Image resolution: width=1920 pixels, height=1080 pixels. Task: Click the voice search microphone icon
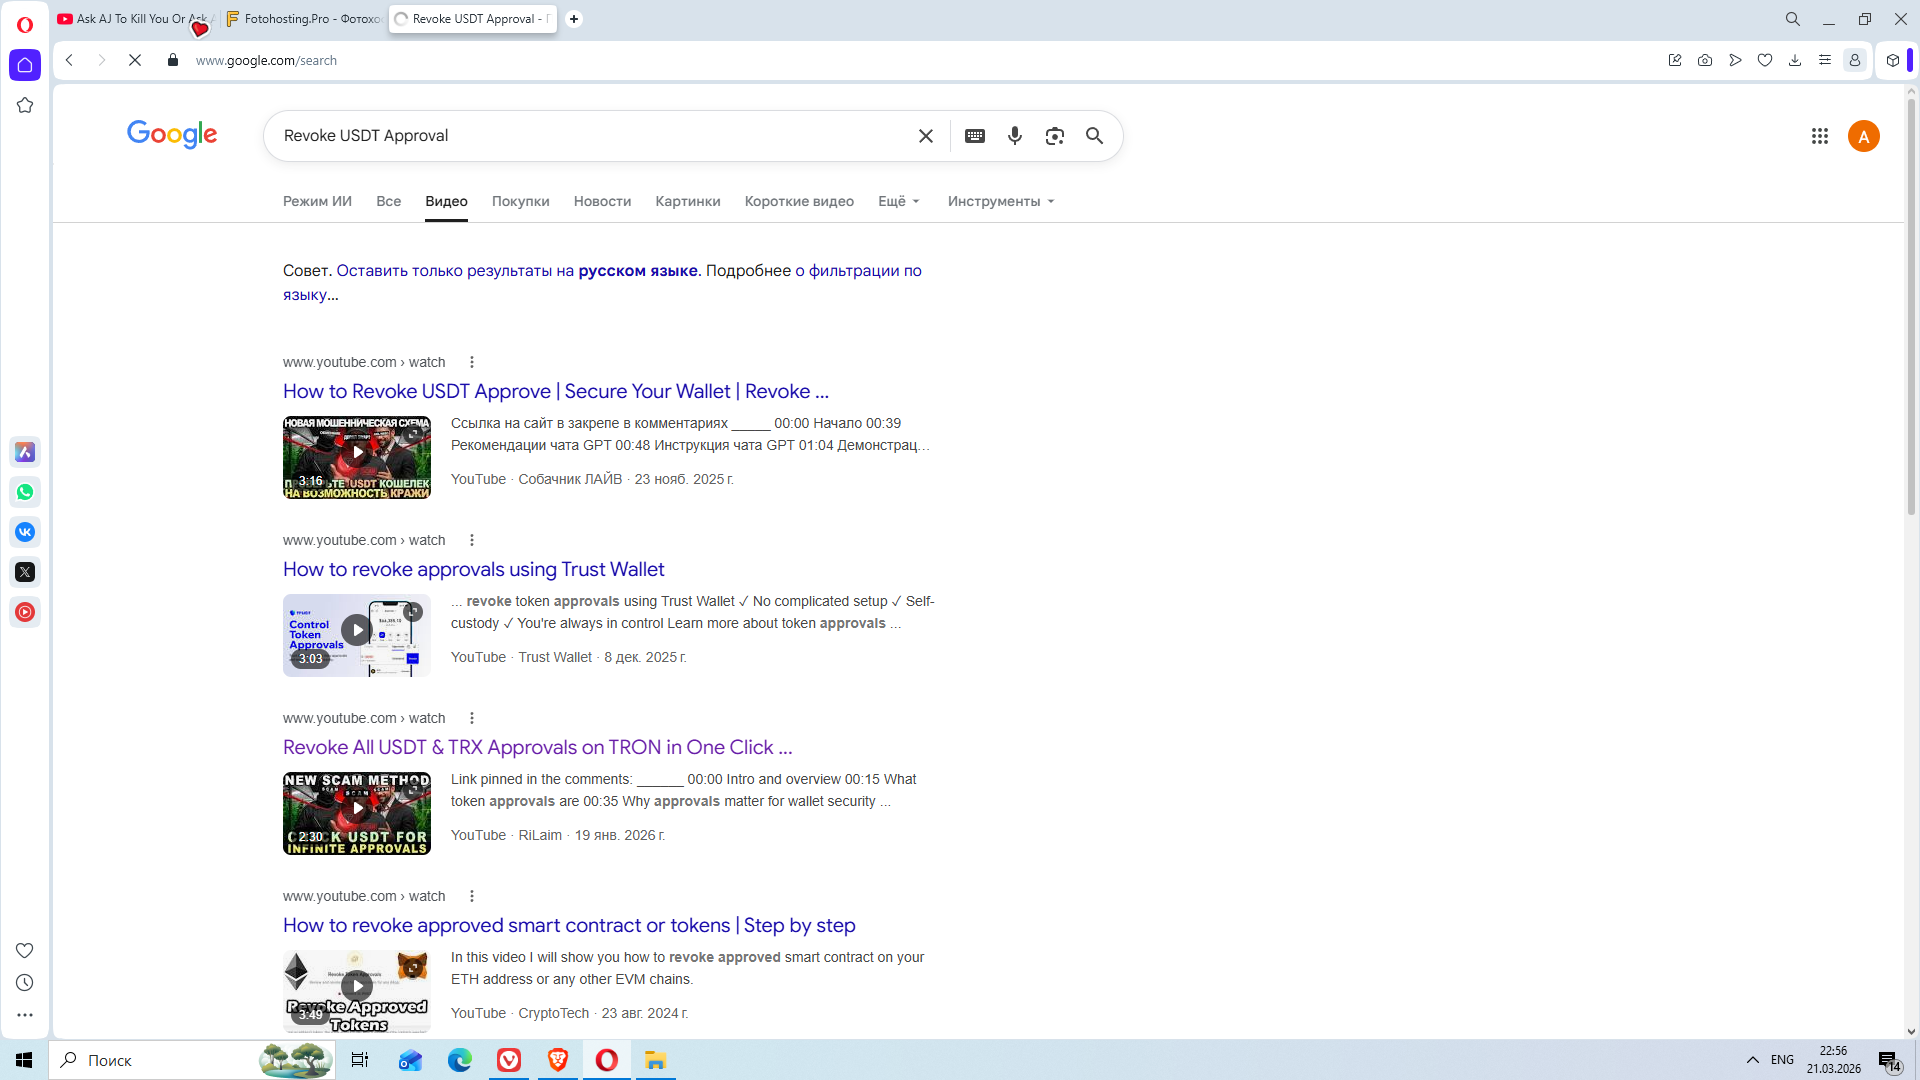(1014, 136)
